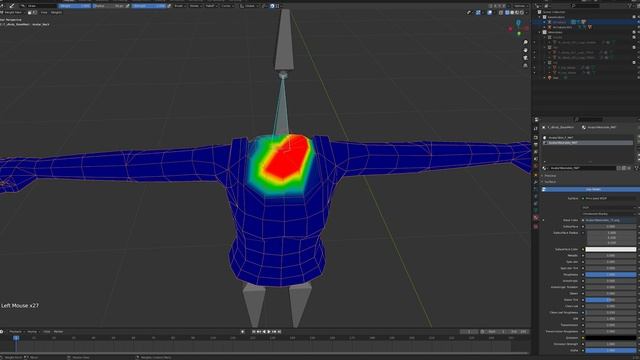Switch perspective/orthographic grid icon in viewport
This screenshot has height=360, width=640.
[x=525, y=65]
